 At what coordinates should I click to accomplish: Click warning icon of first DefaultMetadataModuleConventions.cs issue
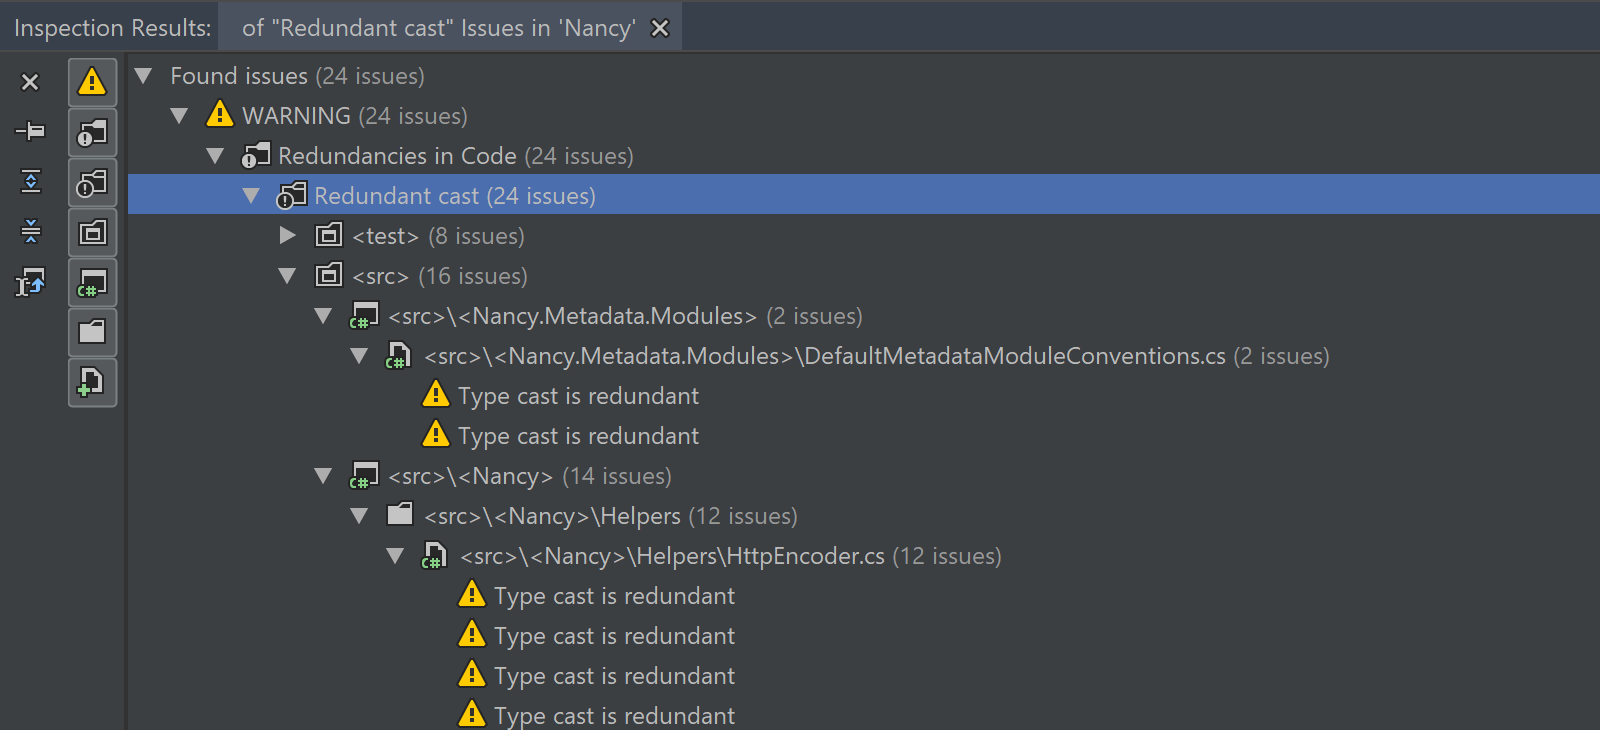435,394
